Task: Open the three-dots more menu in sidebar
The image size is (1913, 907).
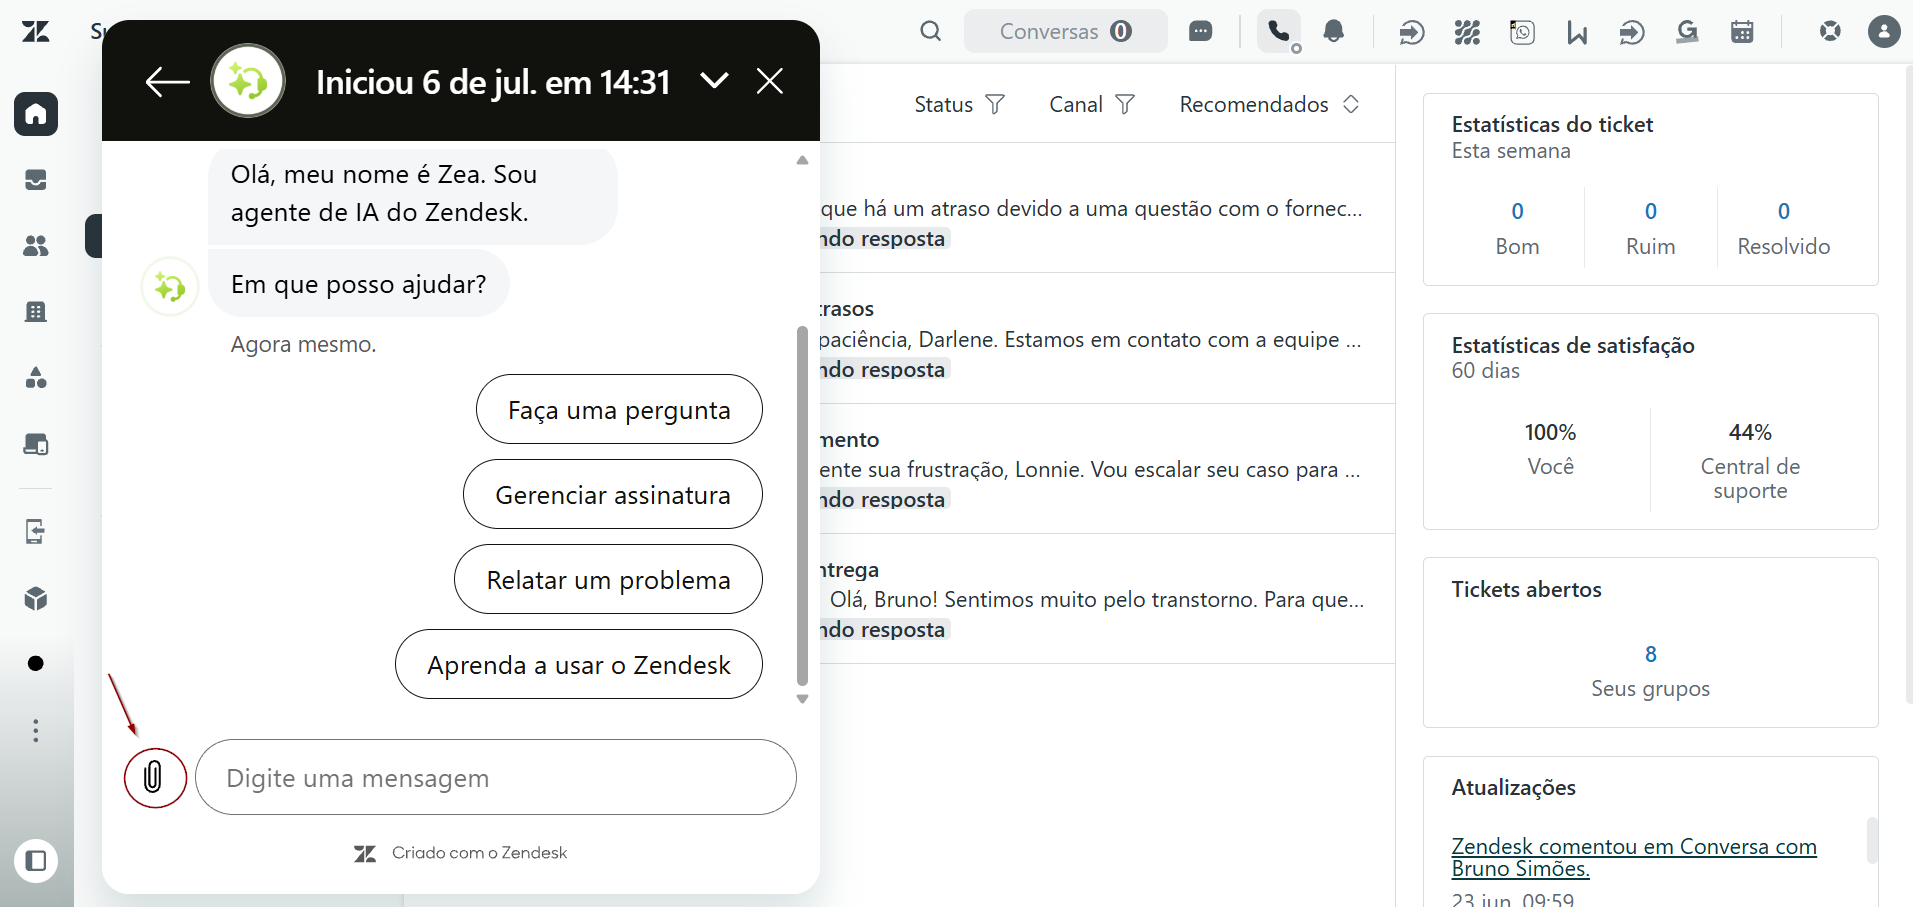Action: coord(36,730)
